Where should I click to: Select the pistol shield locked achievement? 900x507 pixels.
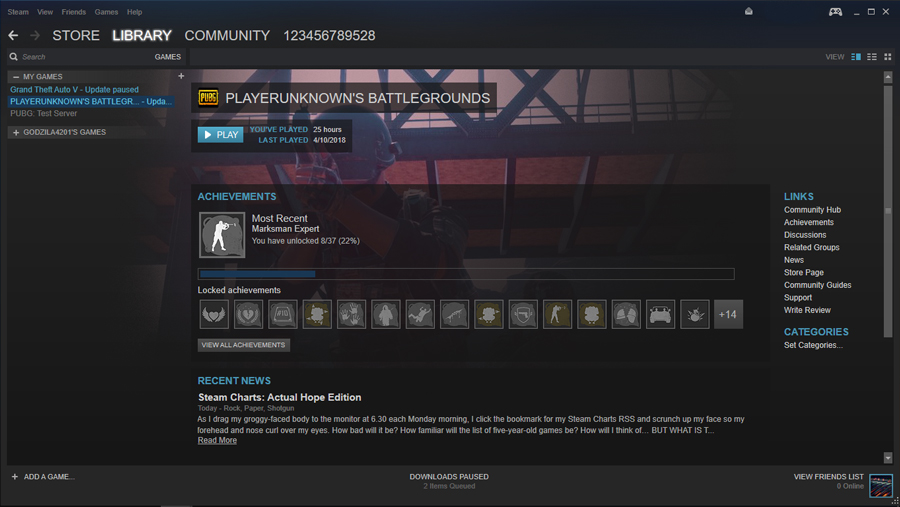[x=523, y=314]
